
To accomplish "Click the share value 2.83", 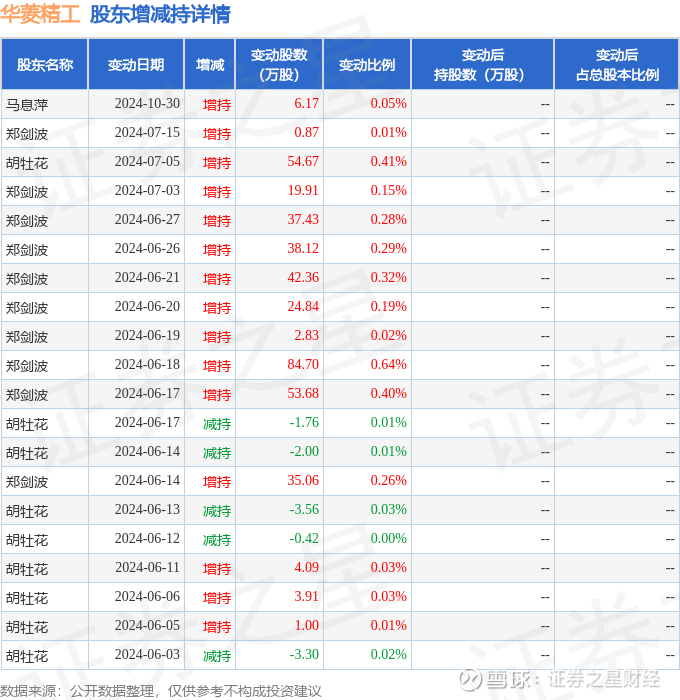I will click(306, 336).
